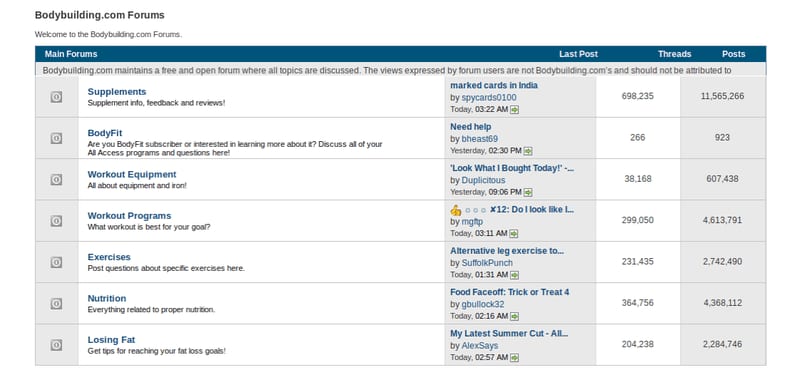Click Losing Fat thread count 204,238
800x370 pixels.
coord(638,344)
